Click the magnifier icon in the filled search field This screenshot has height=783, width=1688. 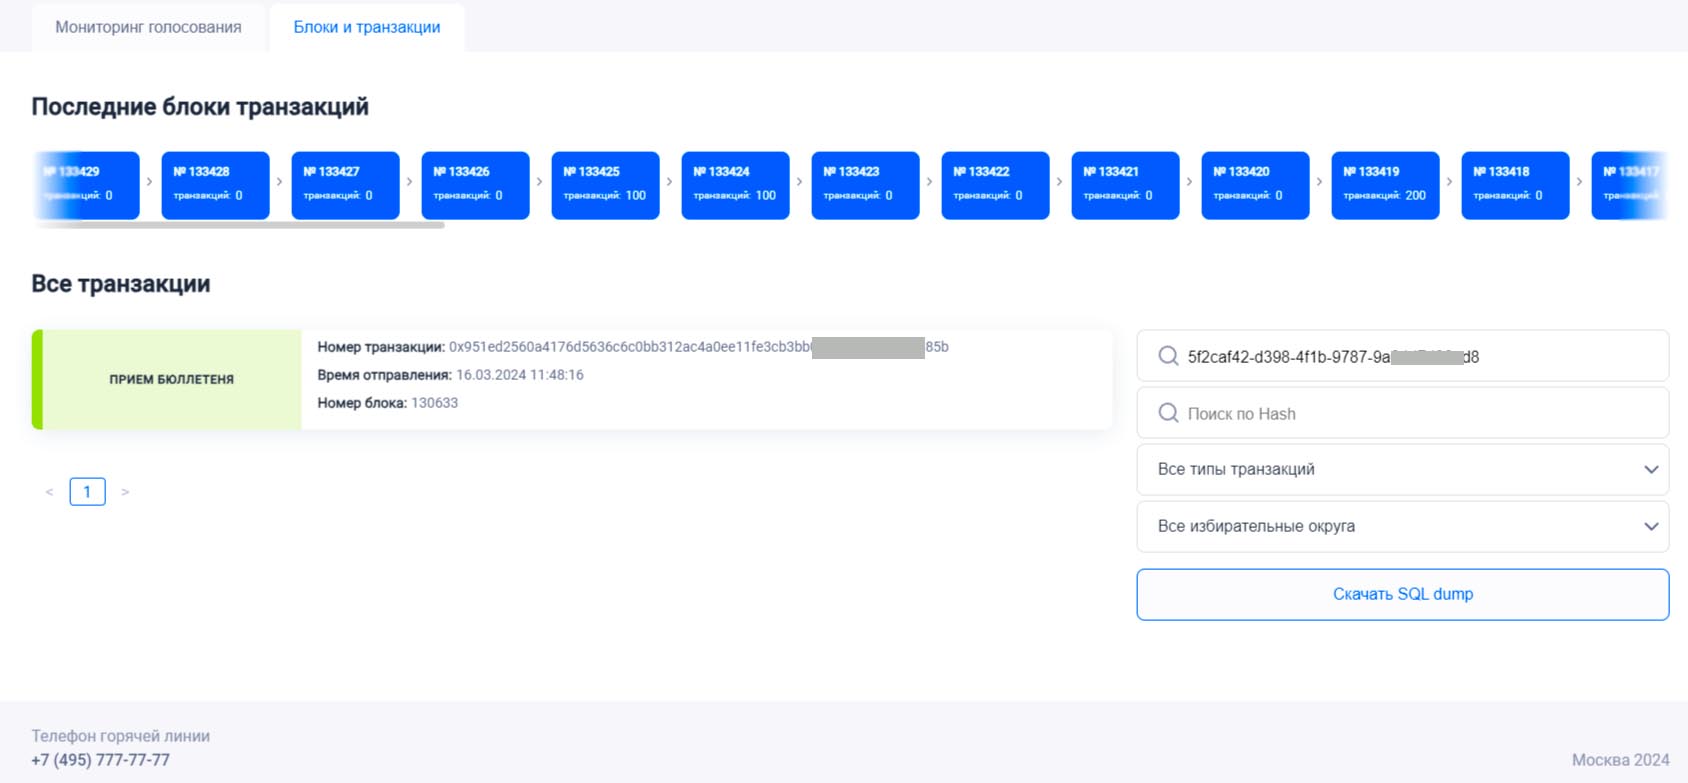[x=1167, y=356]
